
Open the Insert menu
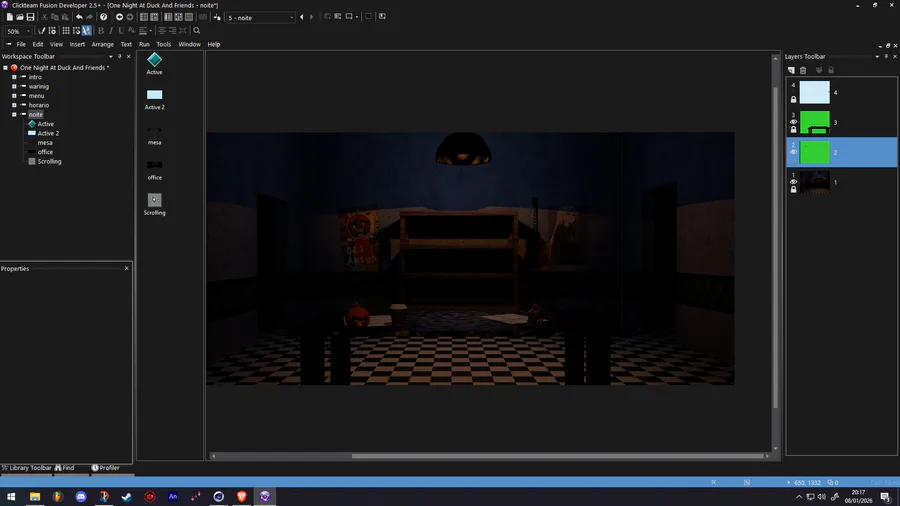77,44
